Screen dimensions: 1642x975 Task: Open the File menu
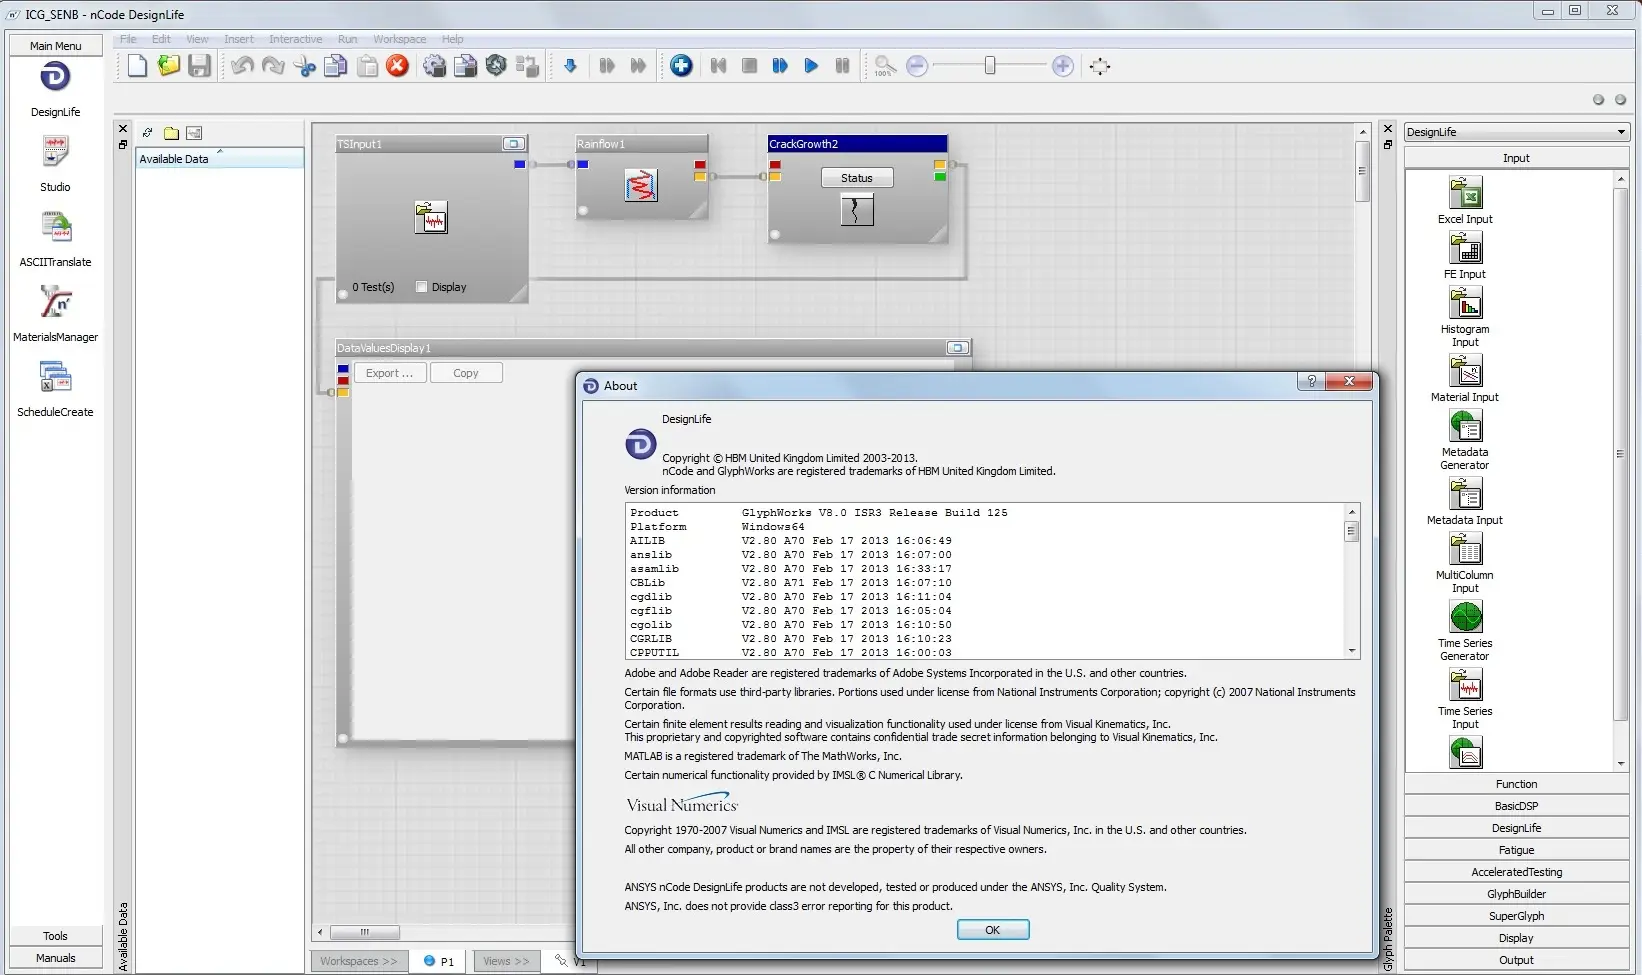(128, 39)
